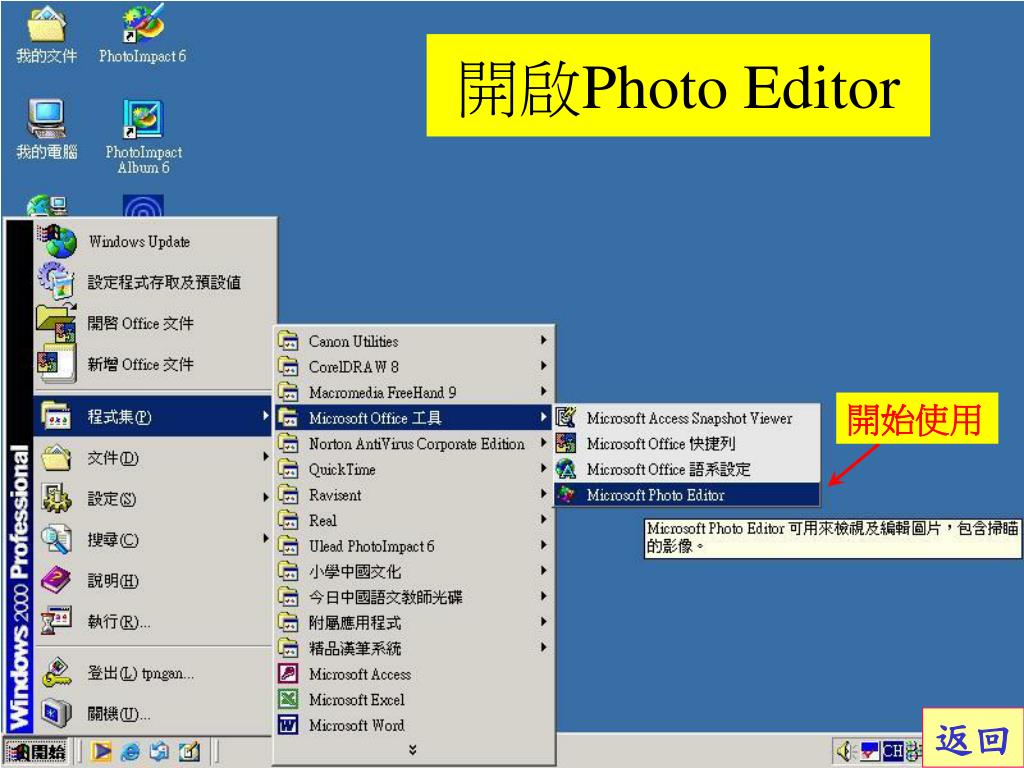Viewport: 1024px width, 768px height.
Task: Launch Internet Explorer from quick launch bar
Action: (x=131, y=752)
